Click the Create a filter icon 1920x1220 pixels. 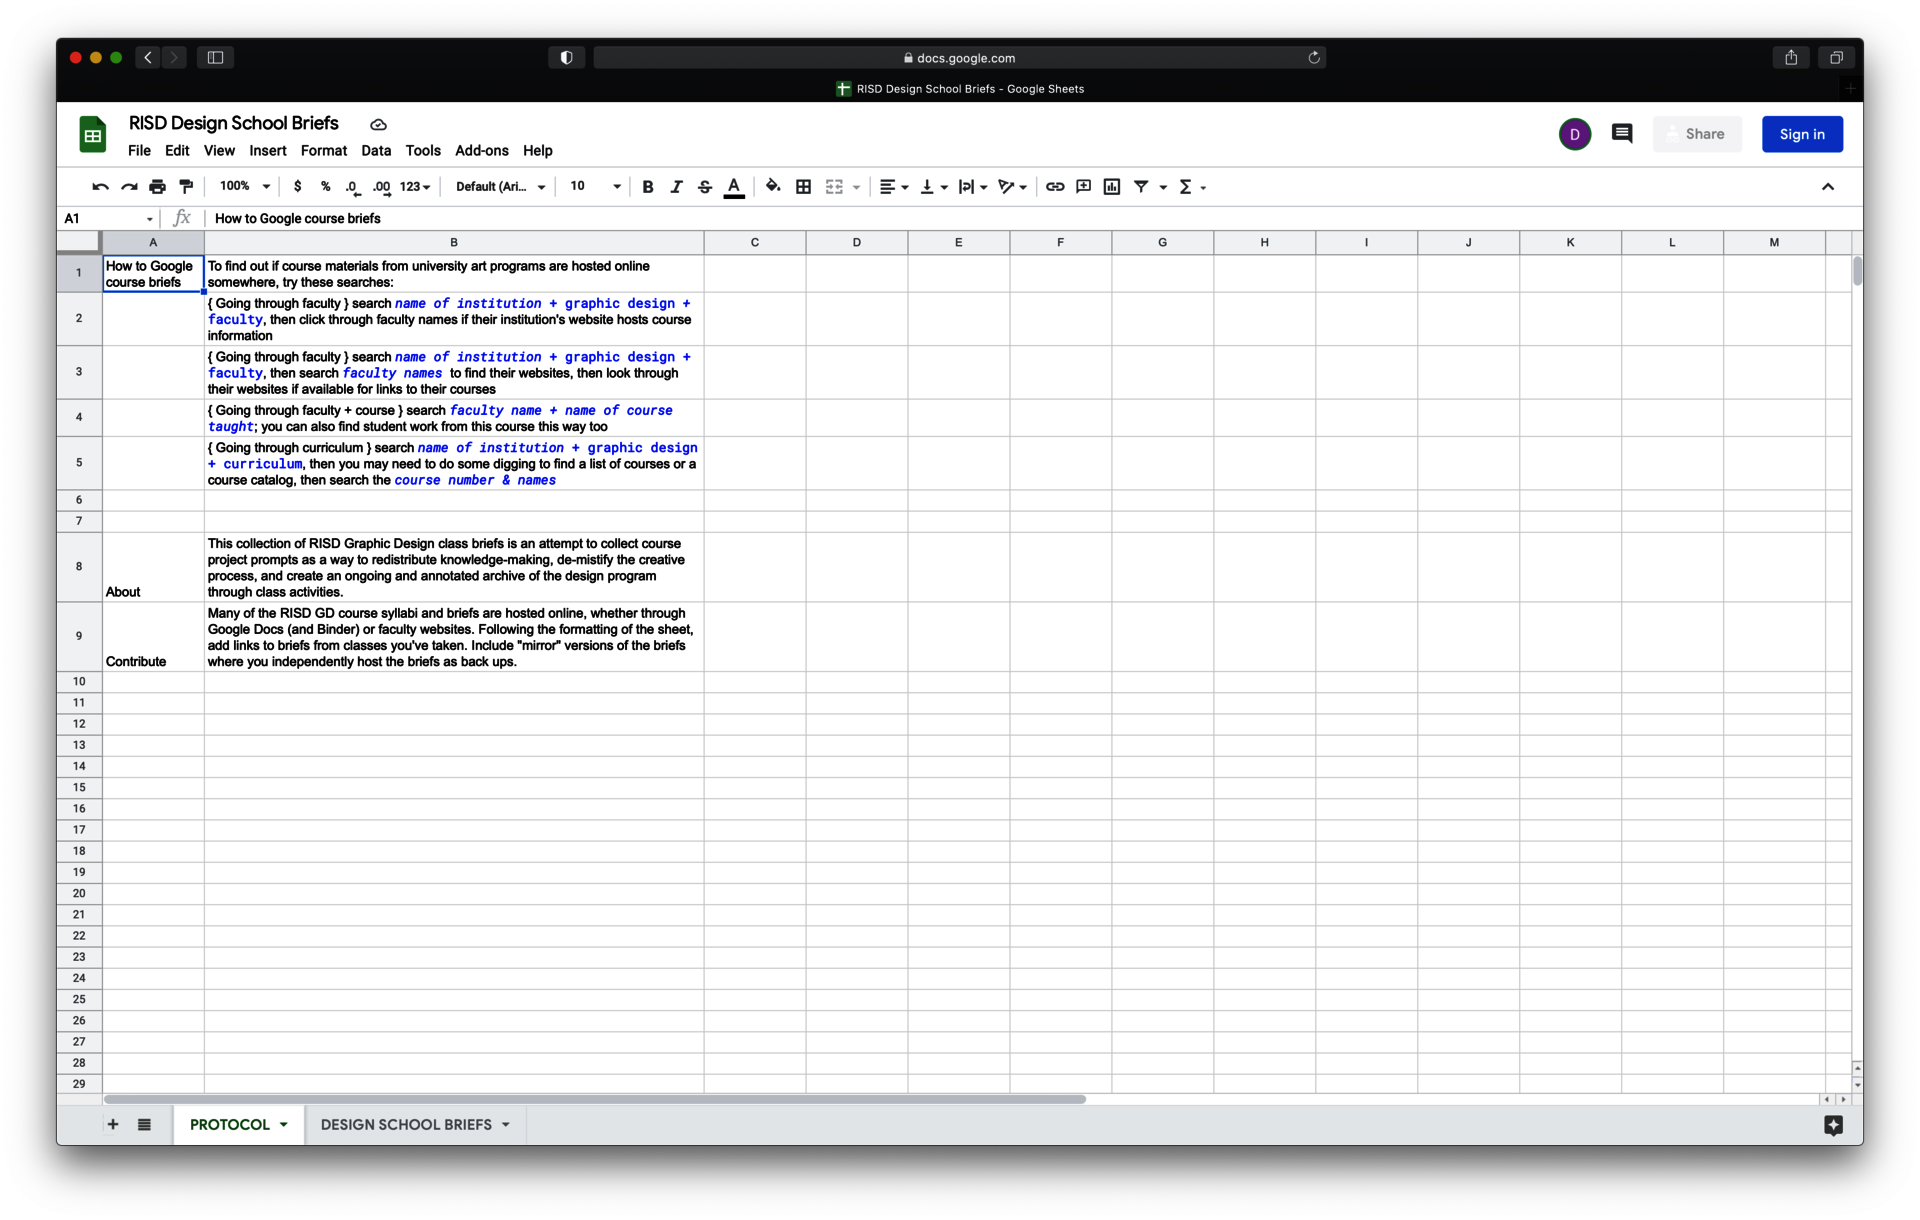pyautogui.click(x=1141, y=187)
